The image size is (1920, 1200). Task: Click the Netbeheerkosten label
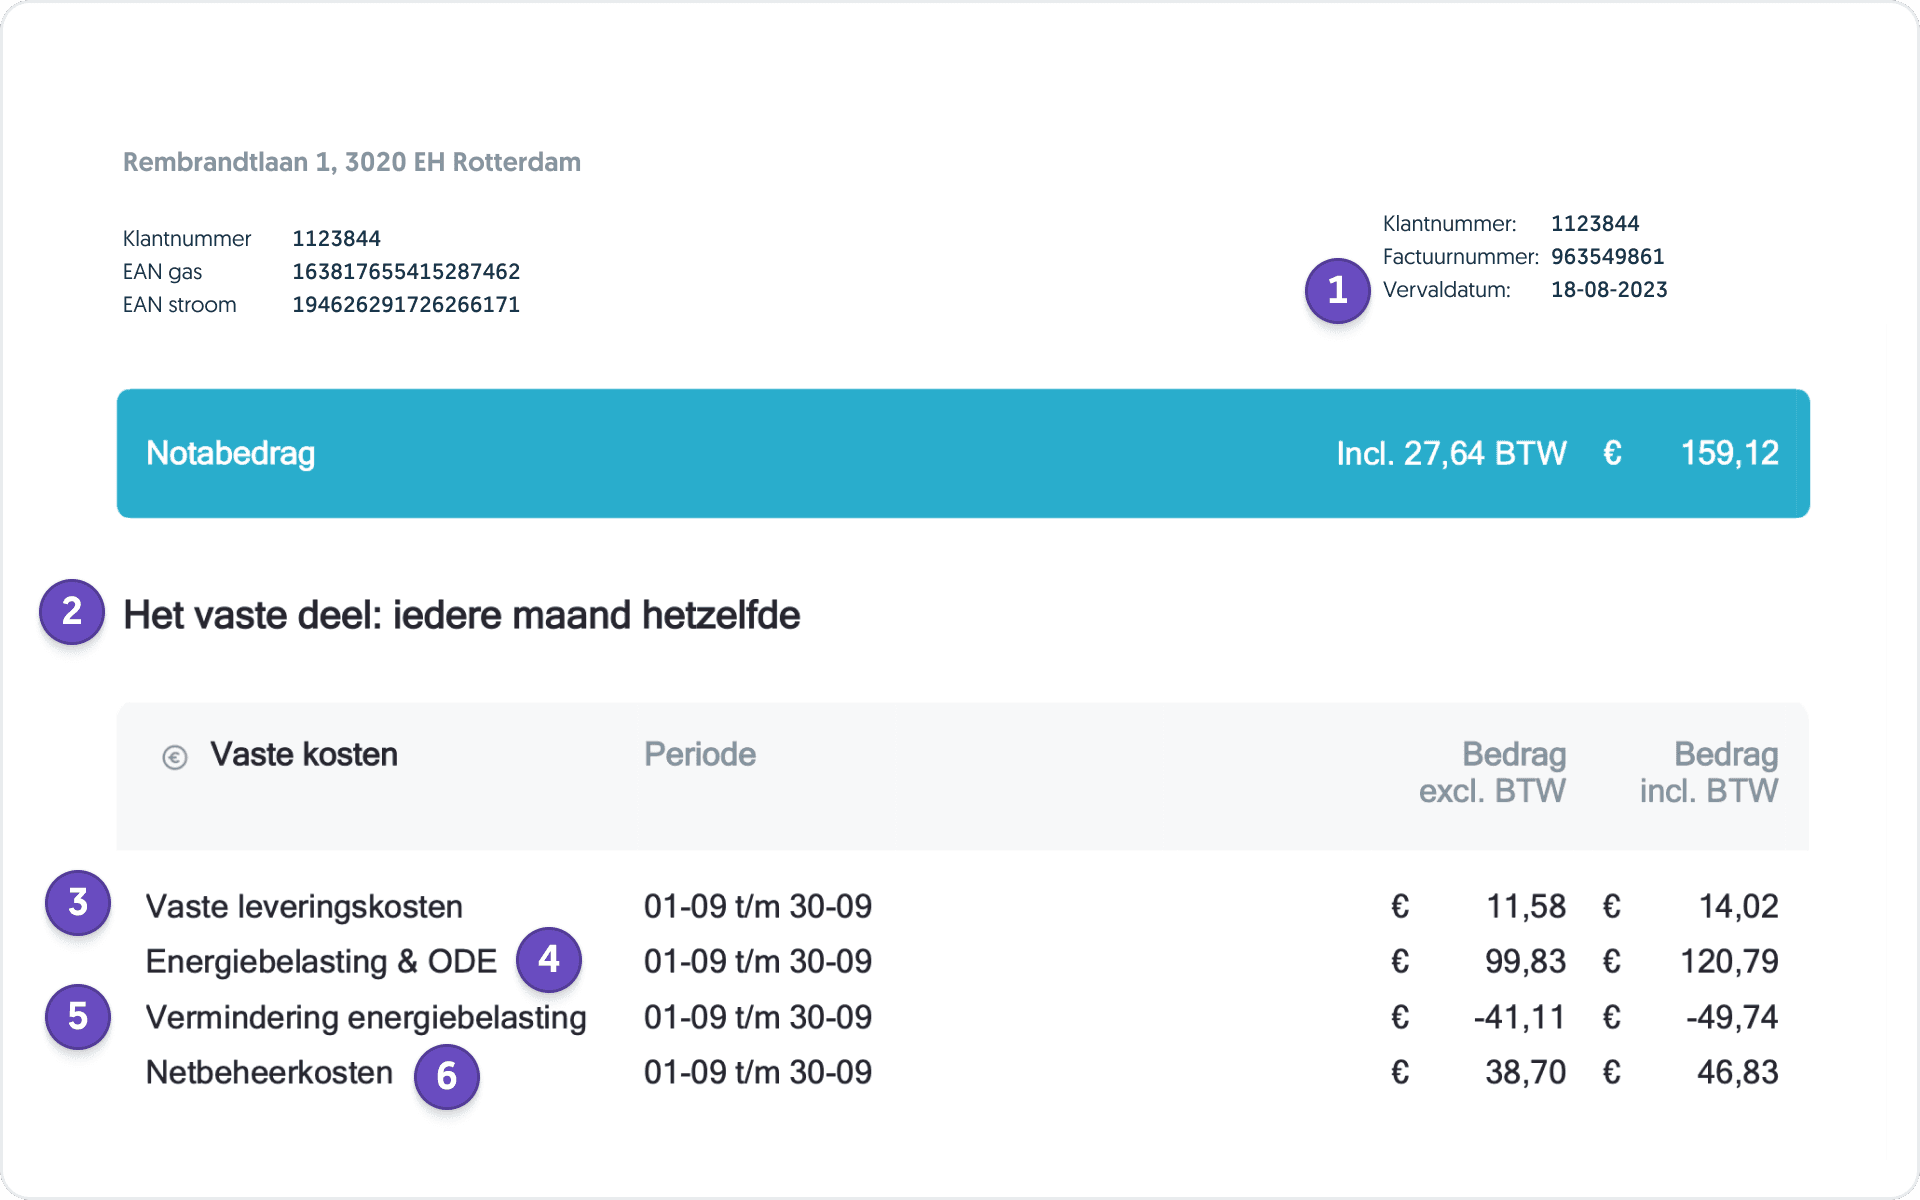click(x=269, y=1073)
